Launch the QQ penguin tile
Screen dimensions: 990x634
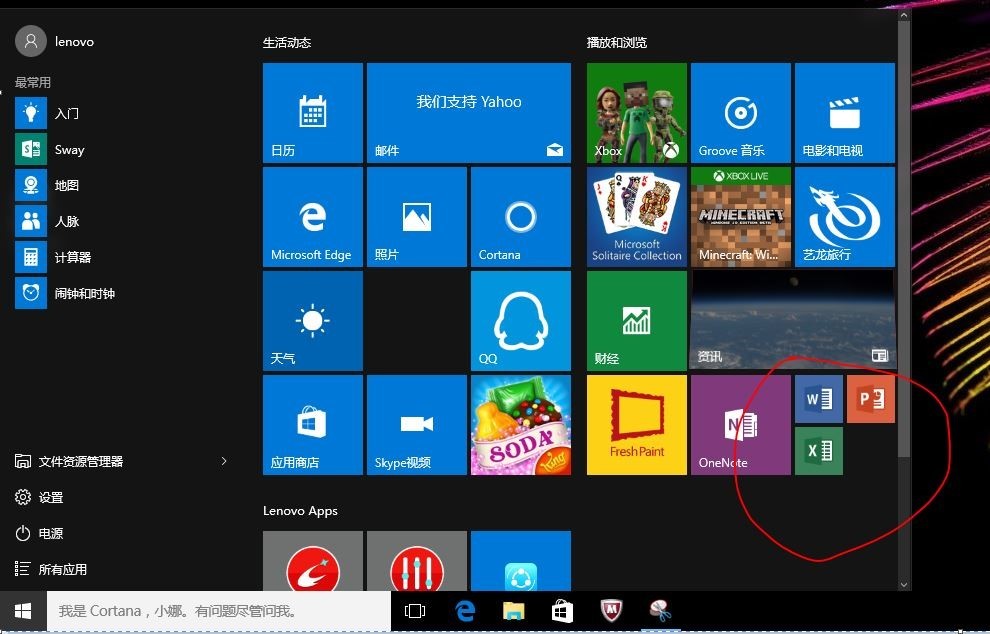(521, 321)
